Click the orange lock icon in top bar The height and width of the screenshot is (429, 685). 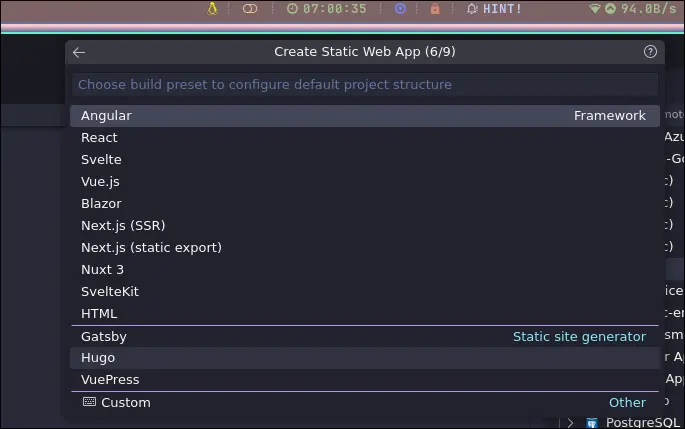[x=435, y=9]
